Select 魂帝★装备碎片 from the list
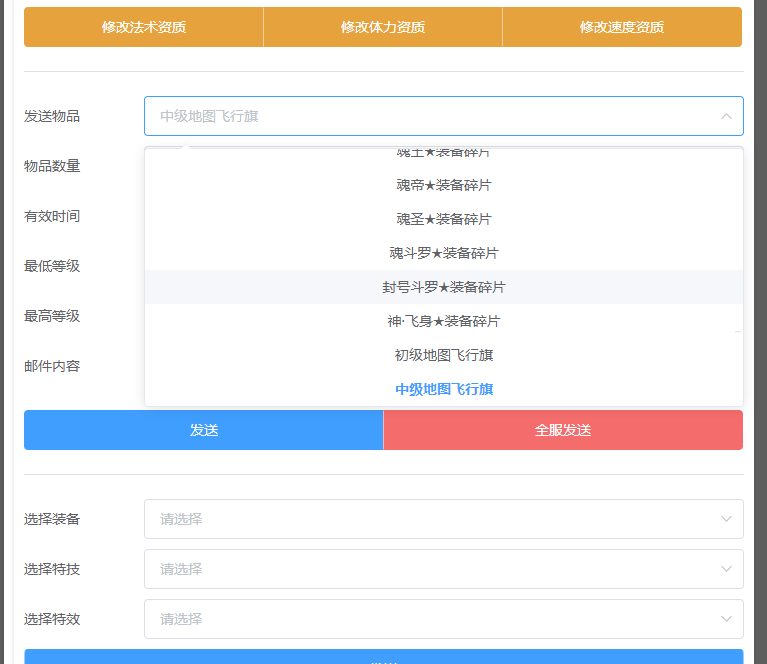This screenshot has width=767, height=664. (443, 185)
